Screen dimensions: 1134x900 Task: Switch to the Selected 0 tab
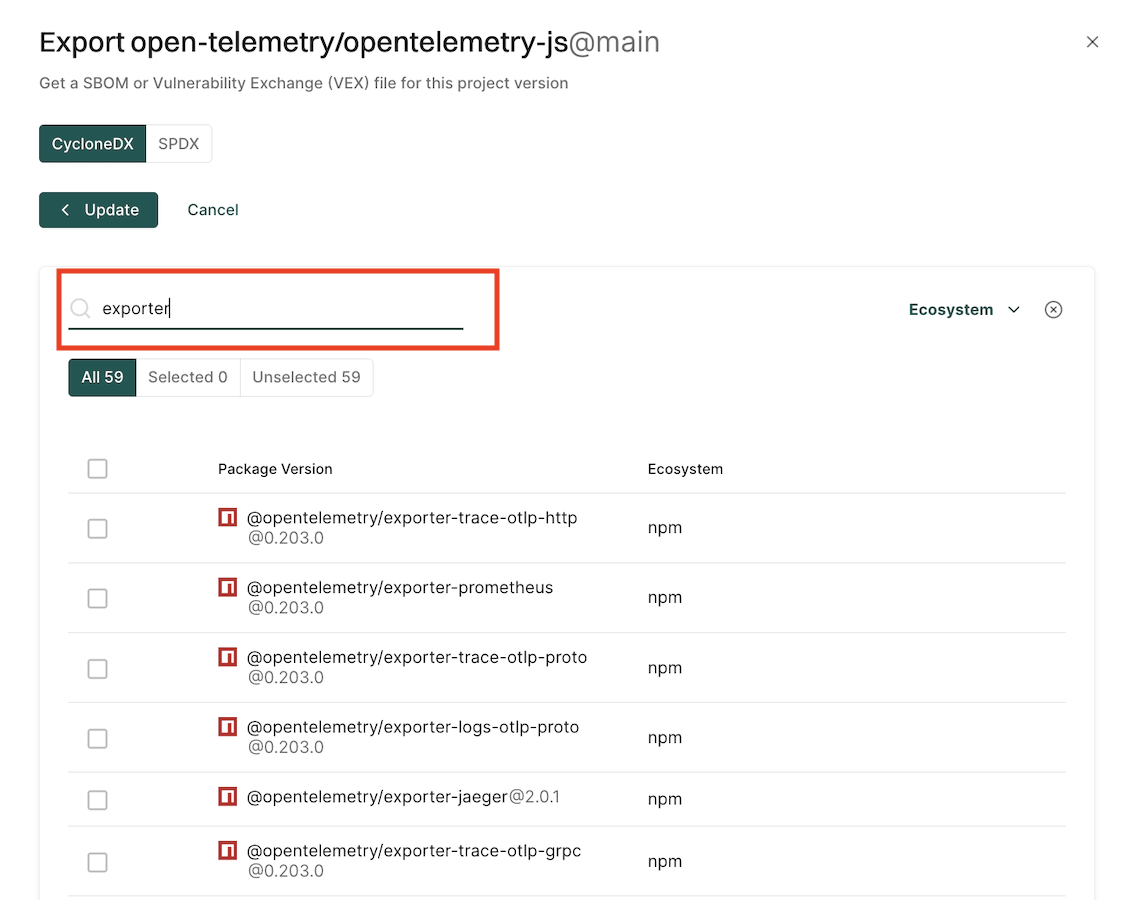click(188, 378)
